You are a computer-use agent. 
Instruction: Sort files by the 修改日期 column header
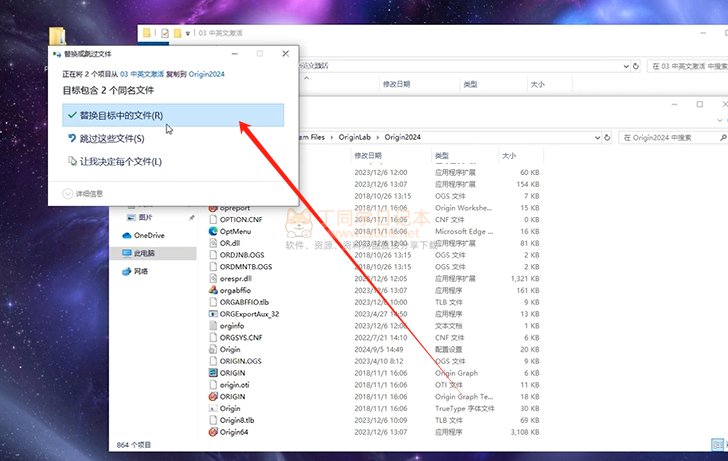pos(368,156)
